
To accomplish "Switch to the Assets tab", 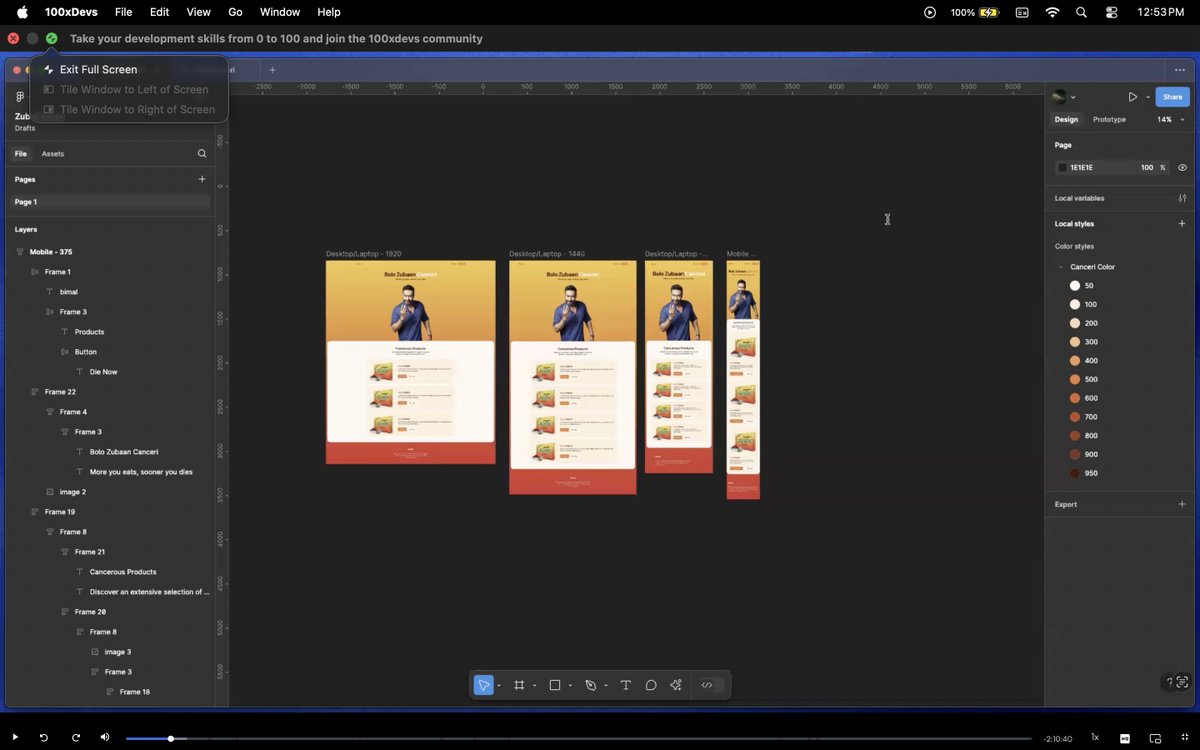I will [x=53, y=154].
